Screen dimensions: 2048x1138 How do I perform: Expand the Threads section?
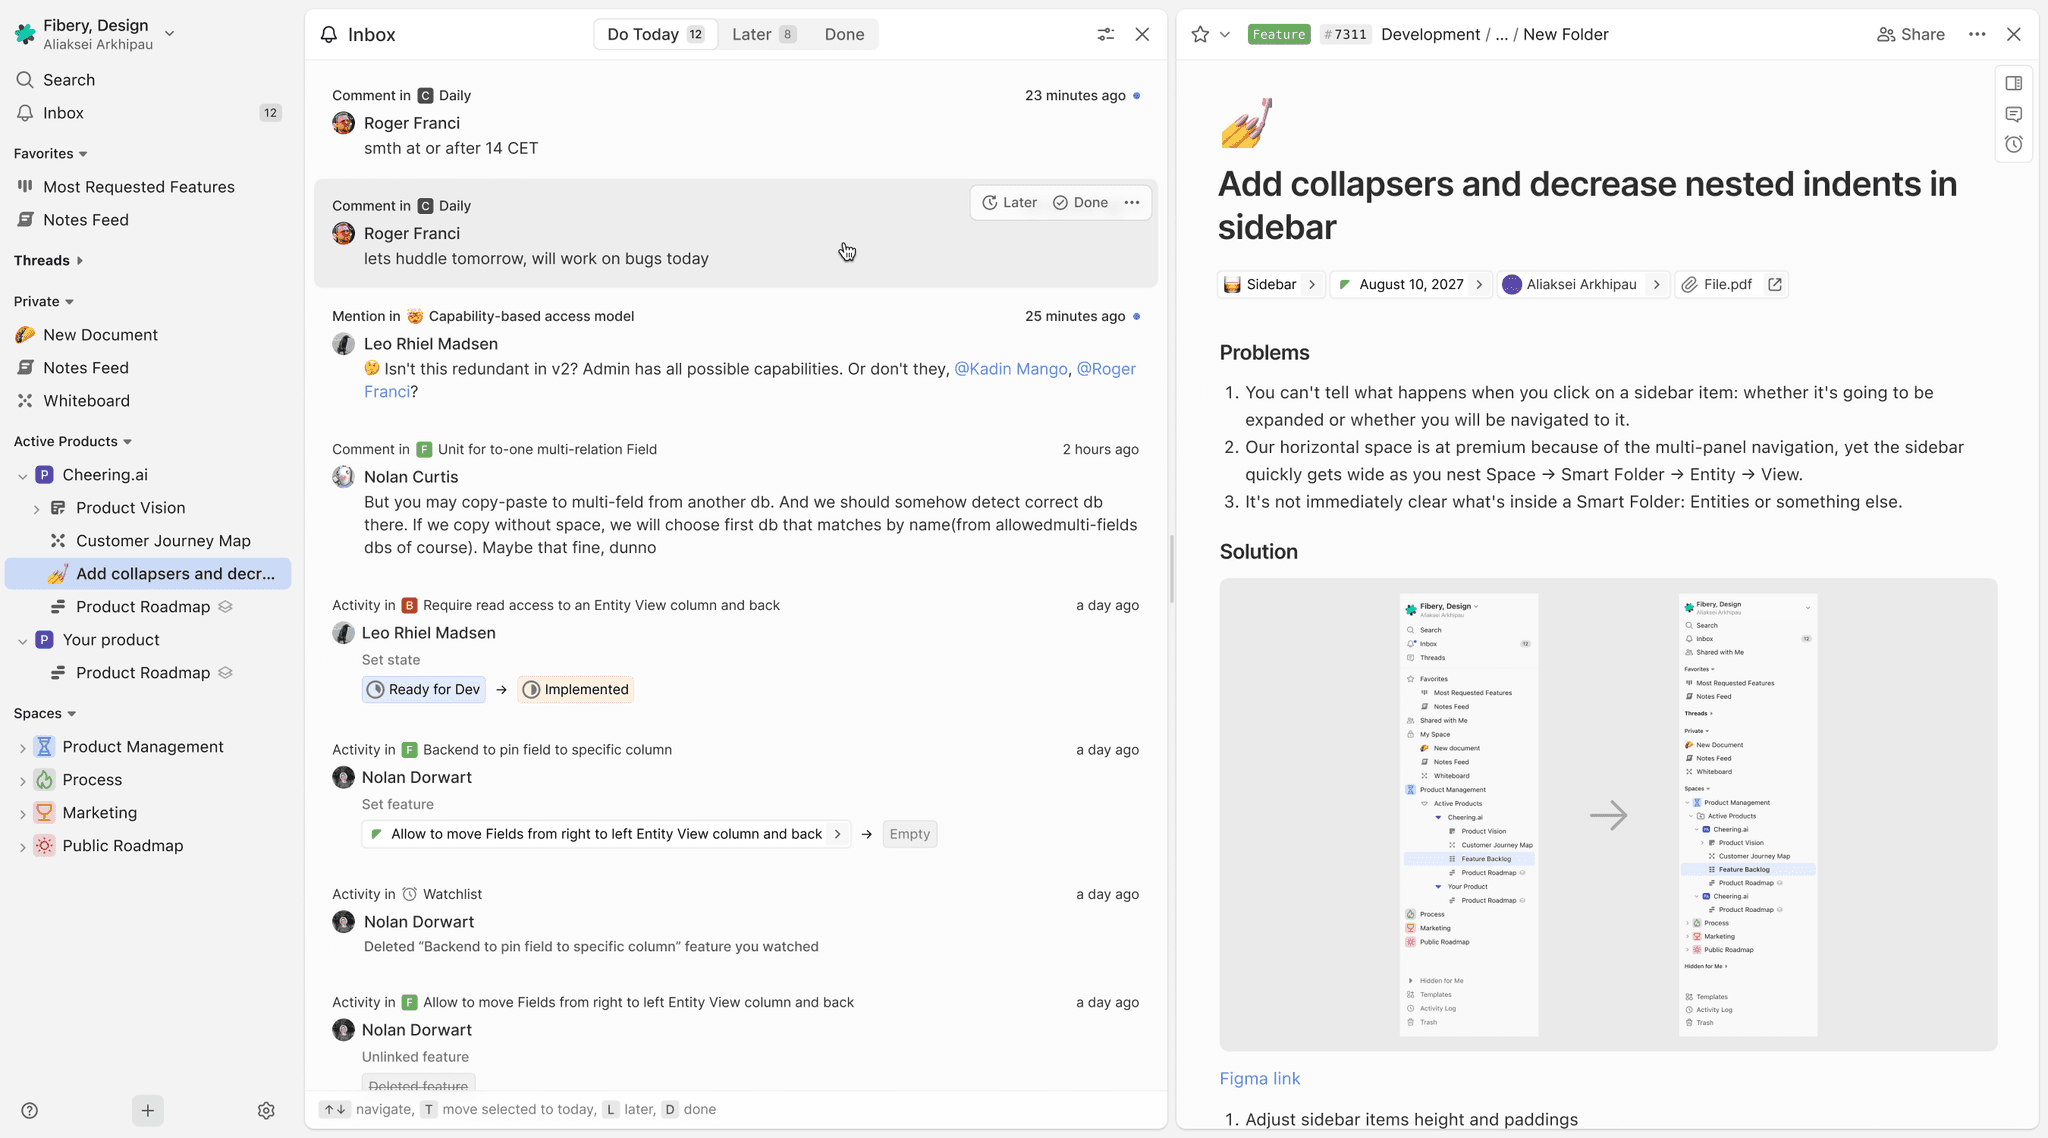tap(80, 261)
